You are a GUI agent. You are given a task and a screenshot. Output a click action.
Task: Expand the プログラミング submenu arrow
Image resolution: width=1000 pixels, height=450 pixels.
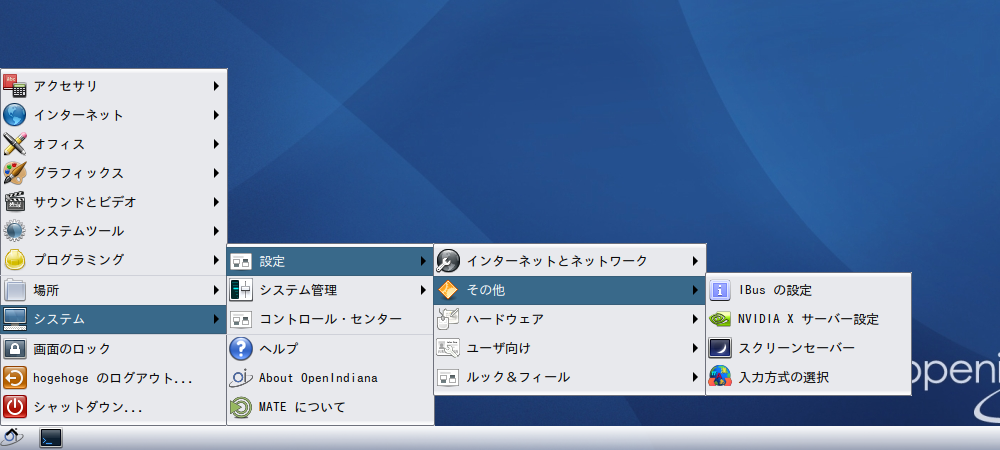tap(217, 260)
